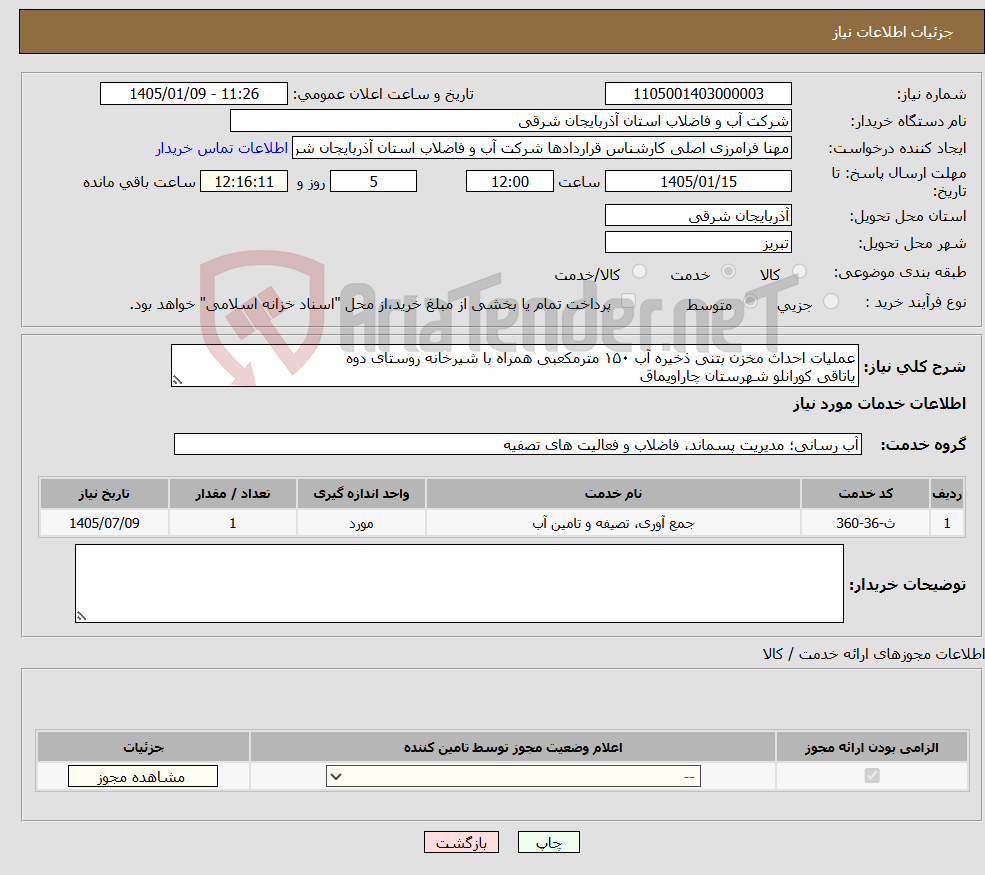Click the row number cell 1
Screen dimensions: 985x875
[x=947, y=523]
